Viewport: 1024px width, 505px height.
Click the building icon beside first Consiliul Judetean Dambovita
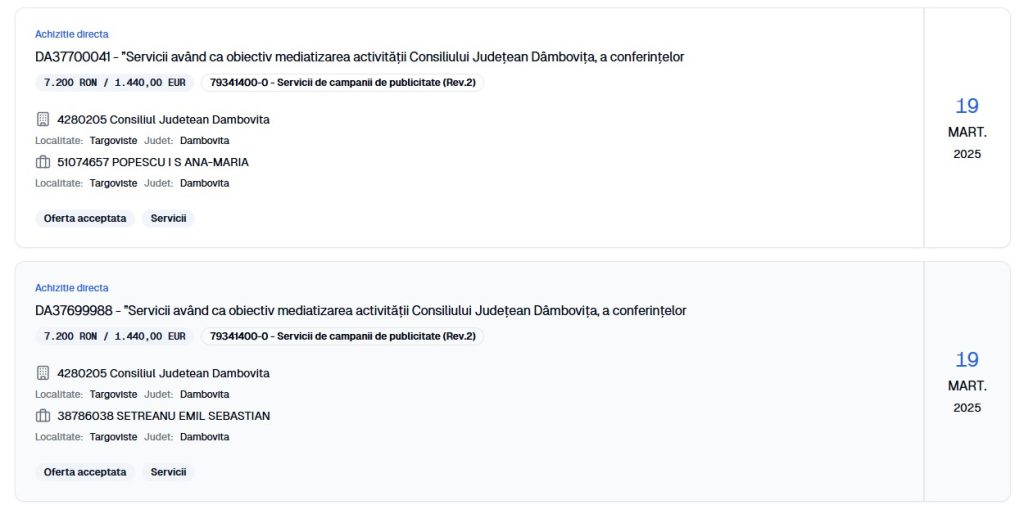[43, 119]
